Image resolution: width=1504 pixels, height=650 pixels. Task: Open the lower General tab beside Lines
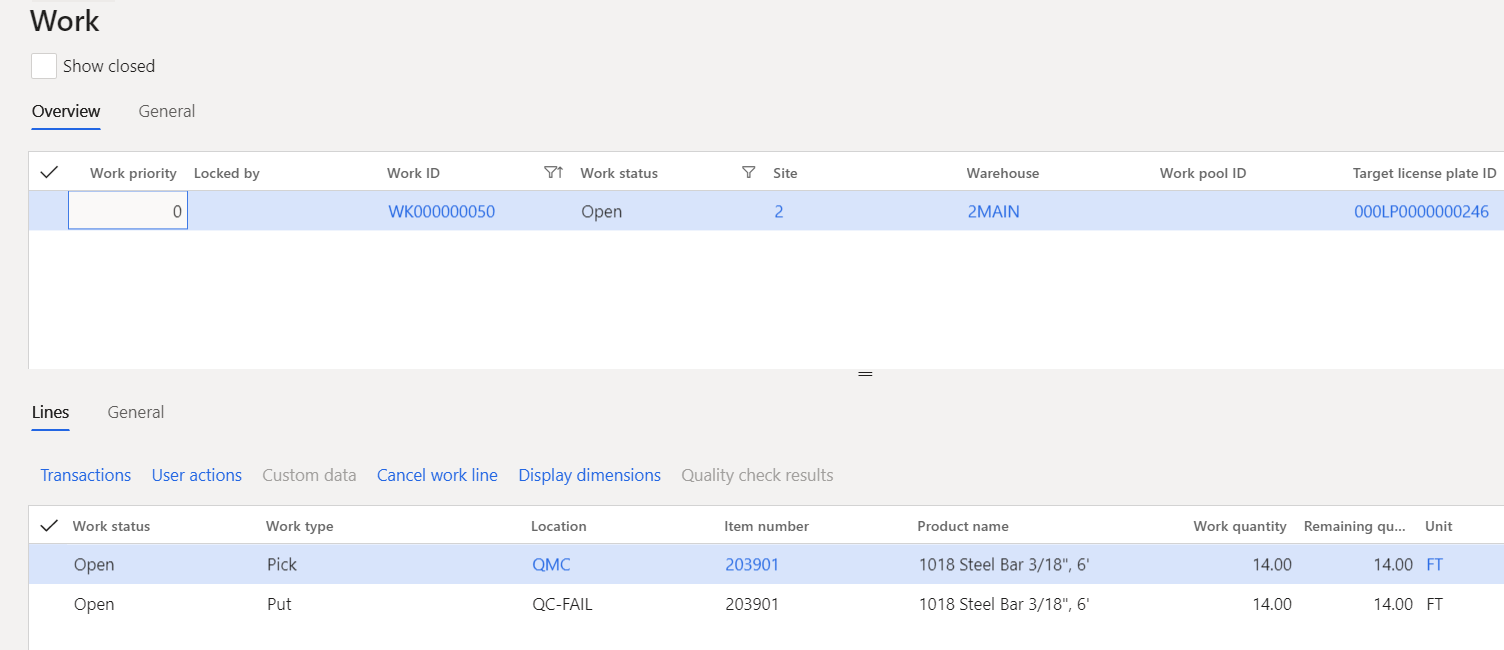(x=136, y=412)
